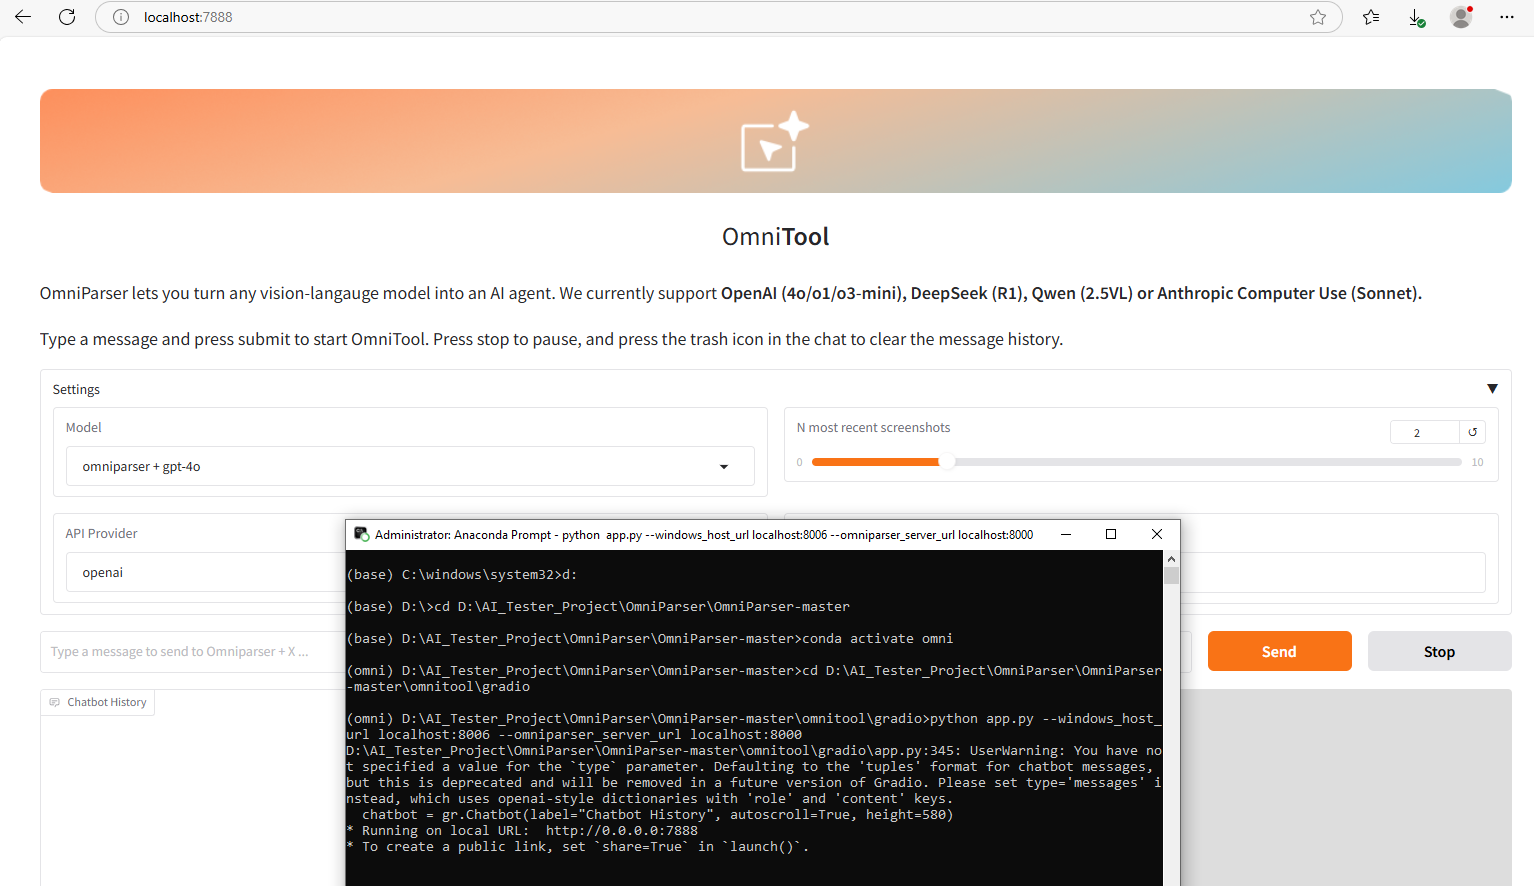This screenshot has height=886, width=1534.
Task: Add this page to favorites with the star icon
Action: [x=1318, y=17]
